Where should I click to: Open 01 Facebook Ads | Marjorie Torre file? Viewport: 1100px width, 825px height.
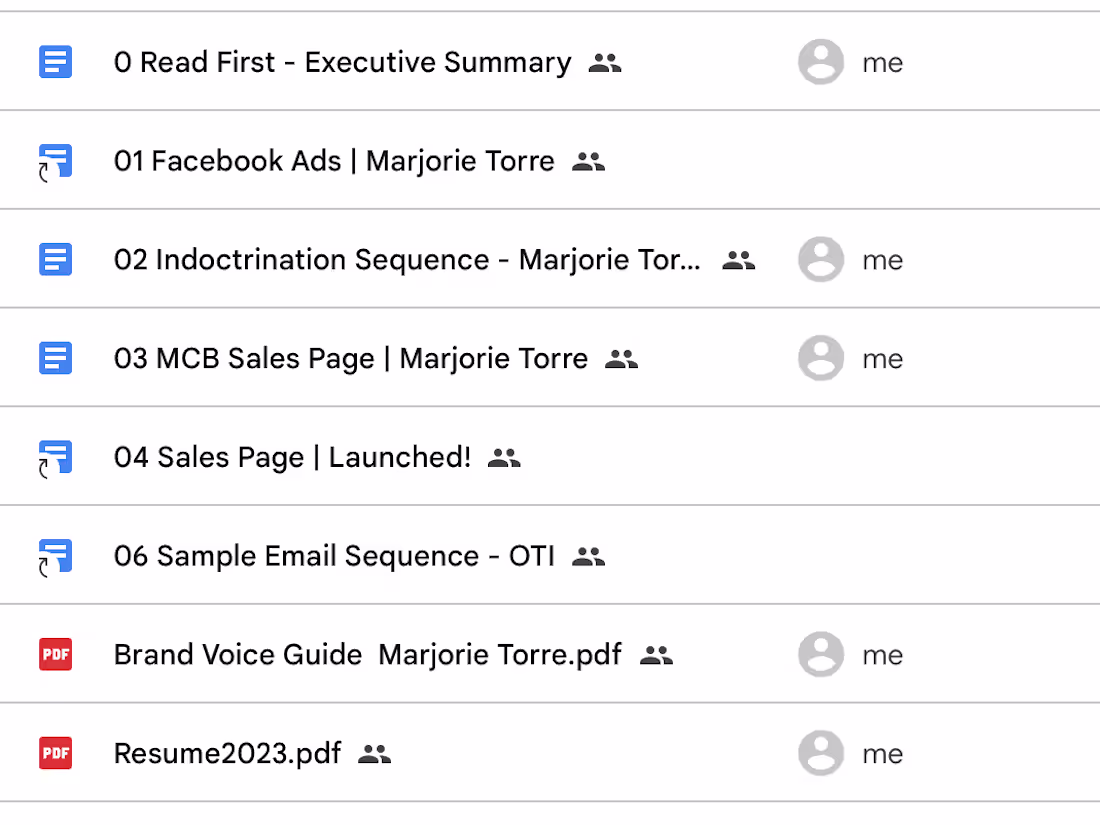(x=334, y=161)
